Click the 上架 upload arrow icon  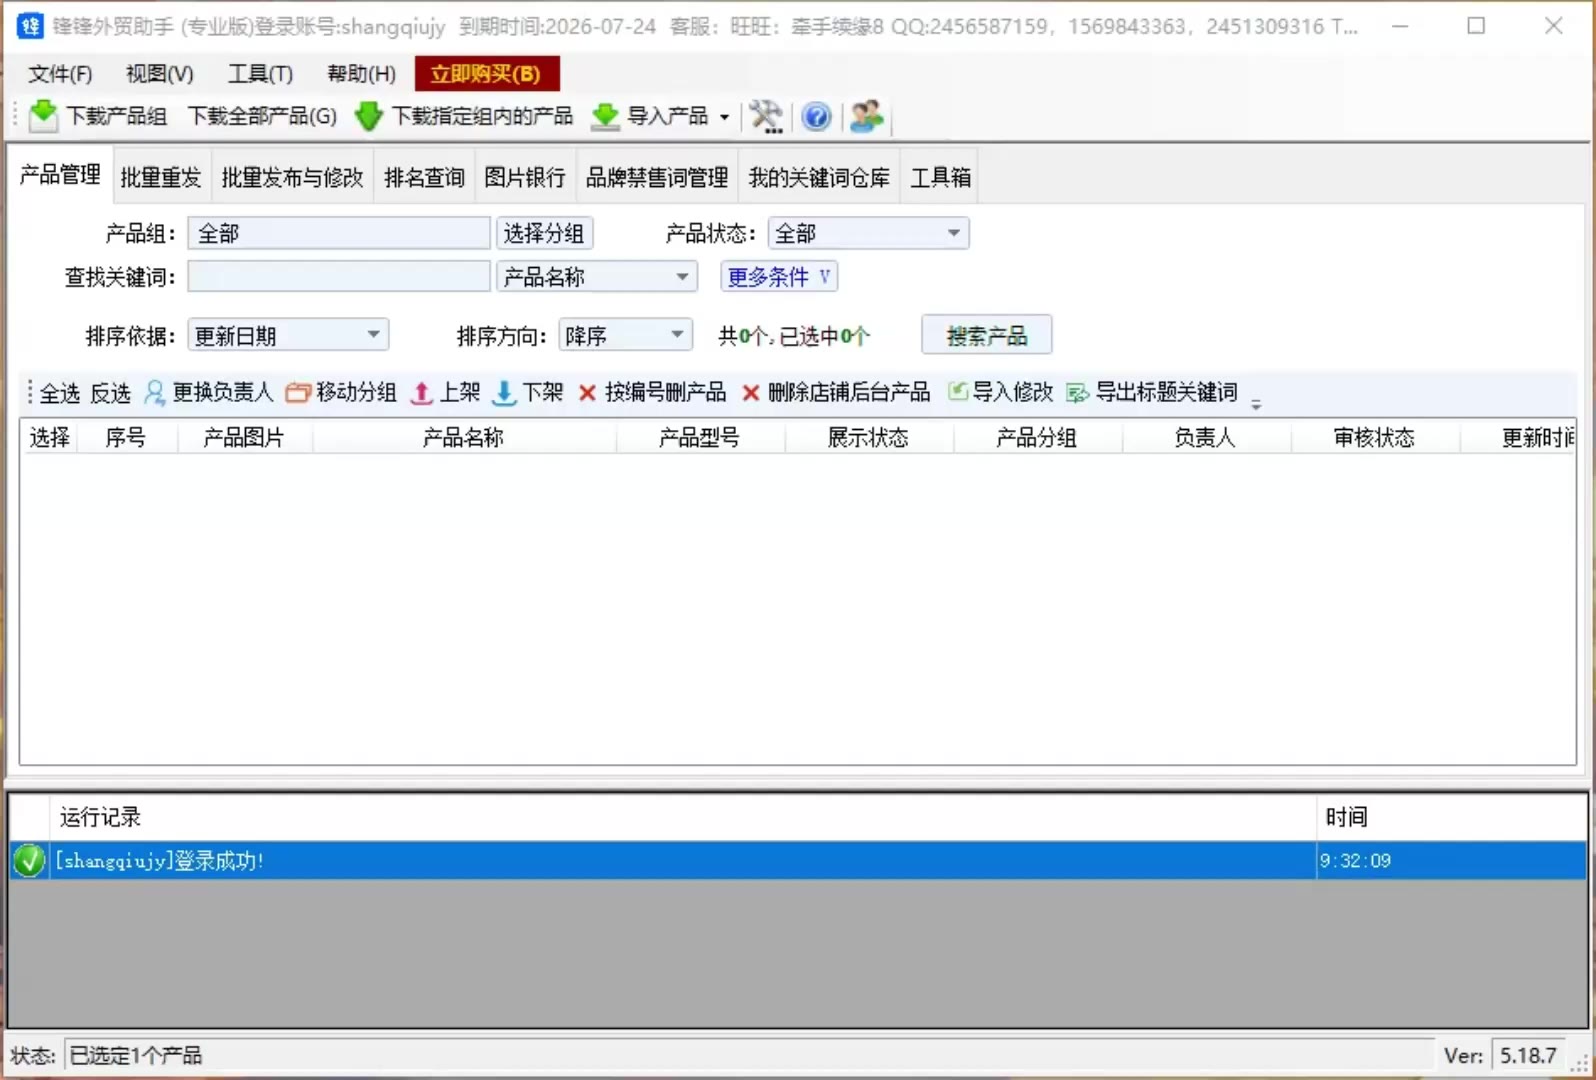pos(422,393)
